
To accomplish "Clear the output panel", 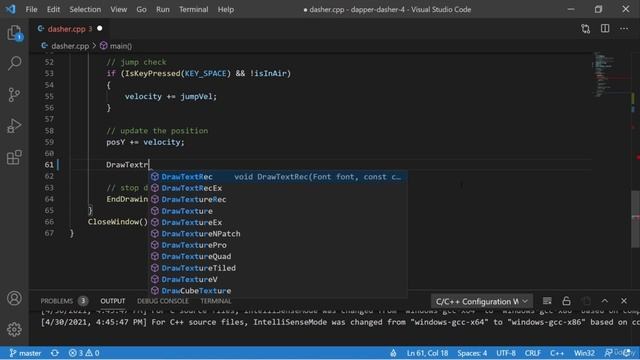I will [547, 301].
